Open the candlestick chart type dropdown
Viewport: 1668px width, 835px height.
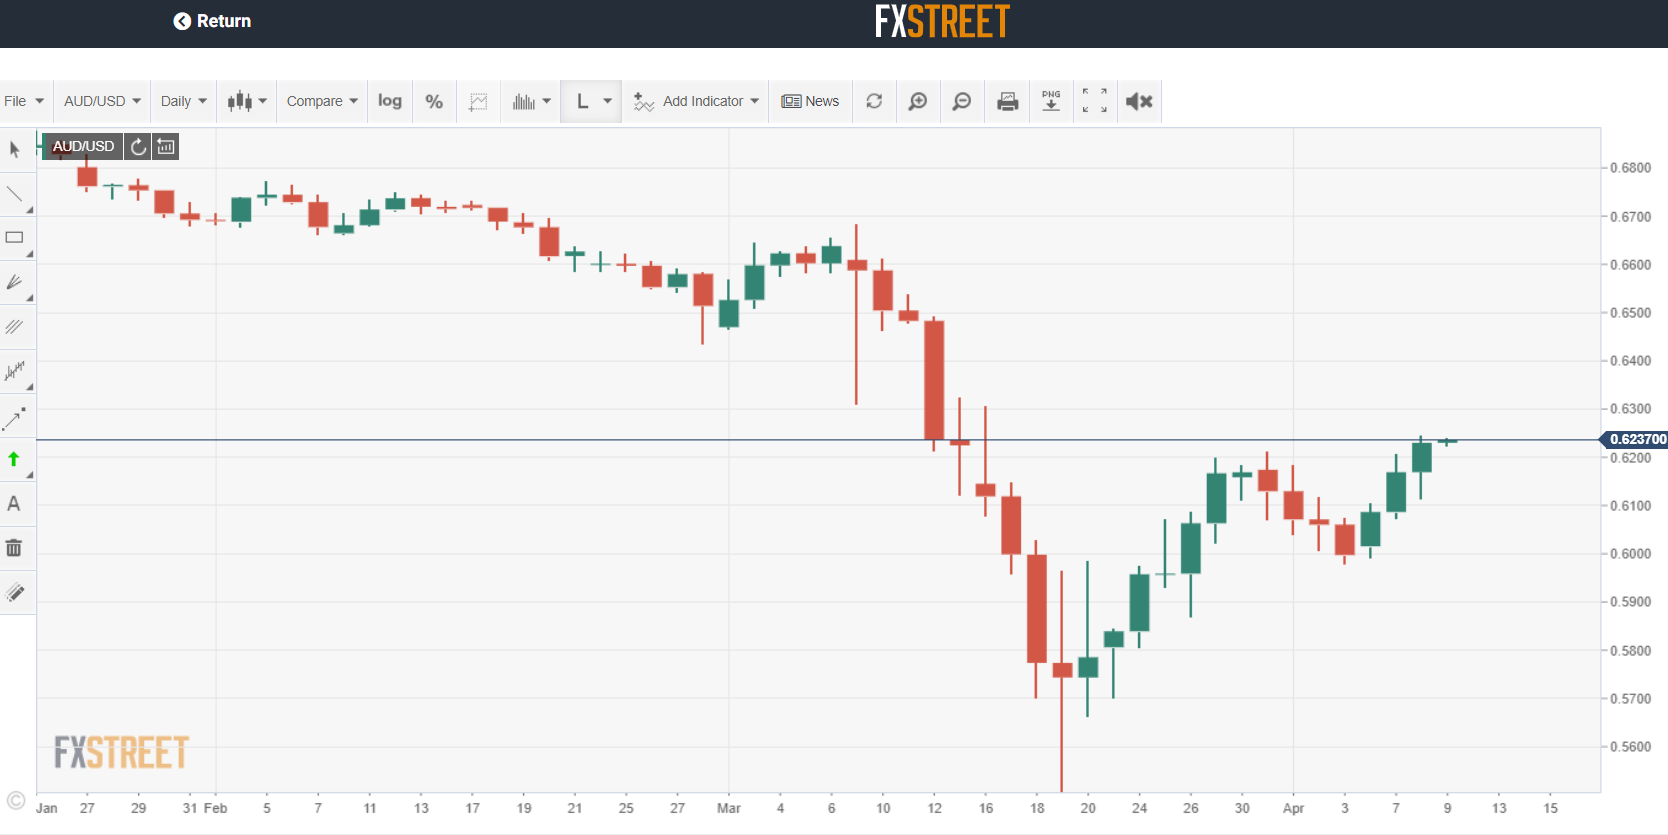247,101
